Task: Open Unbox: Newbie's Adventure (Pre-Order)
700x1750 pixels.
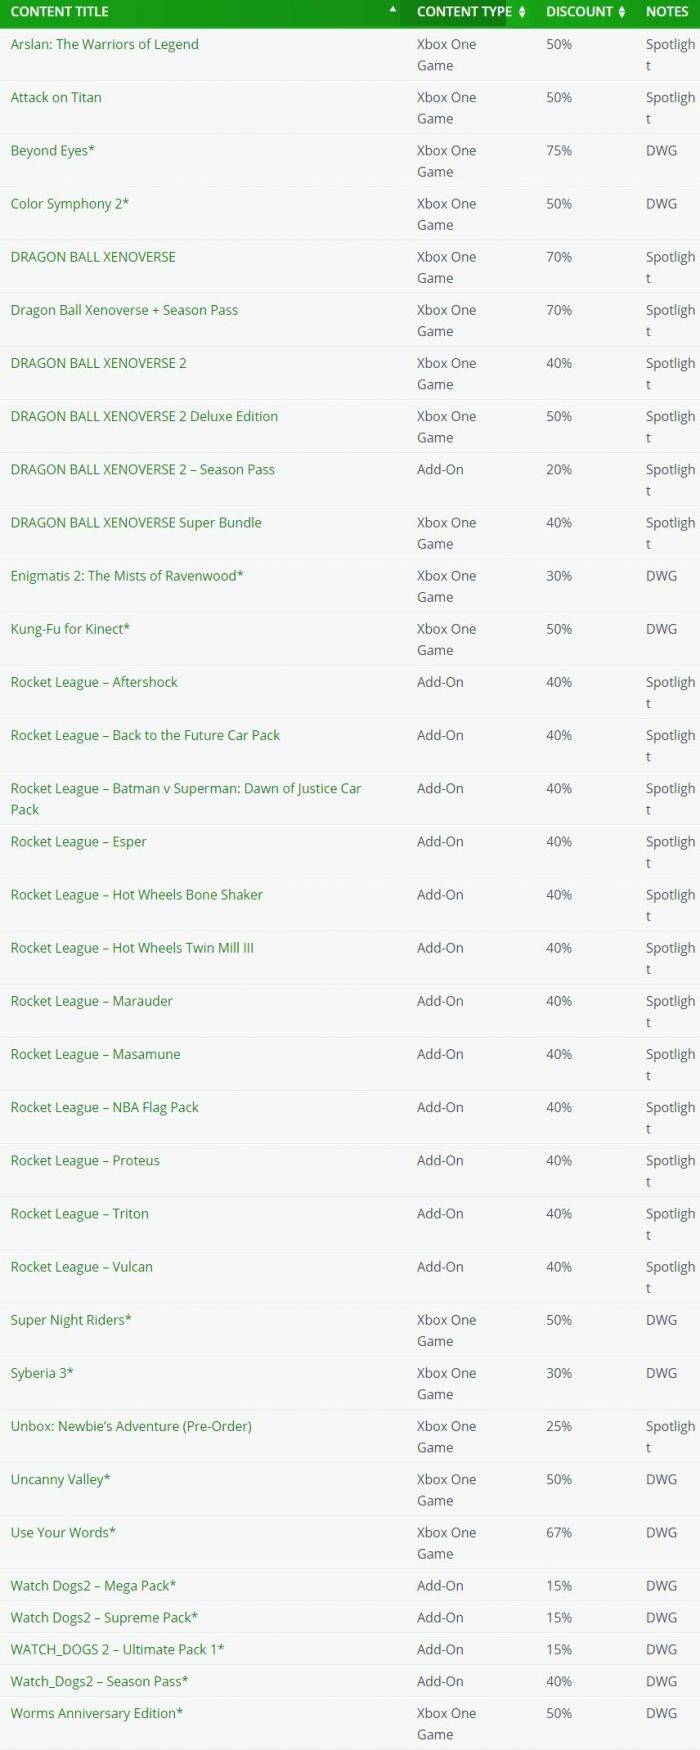Action: [x=131, y=1426]
